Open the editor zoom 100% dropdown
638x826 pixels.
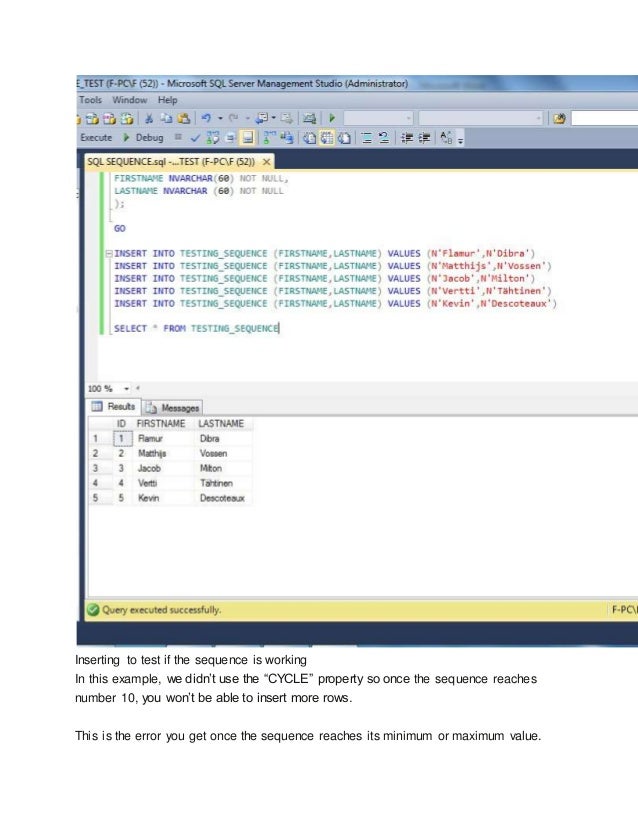(126, 388)
